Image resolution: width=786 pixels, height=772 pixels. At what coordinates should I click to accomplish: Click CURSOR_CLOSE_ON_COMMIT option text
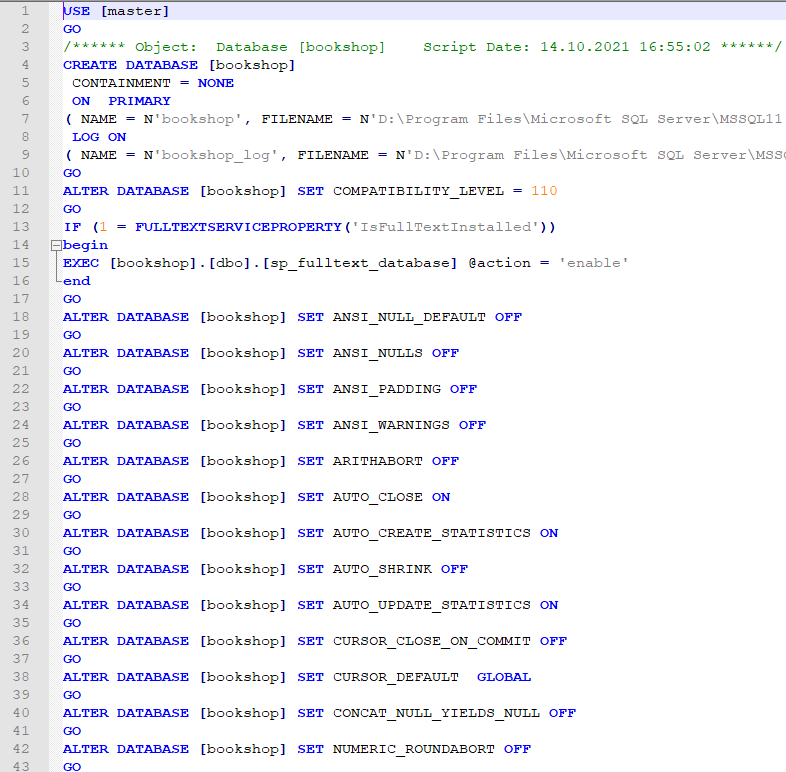[x=432, y=642]
